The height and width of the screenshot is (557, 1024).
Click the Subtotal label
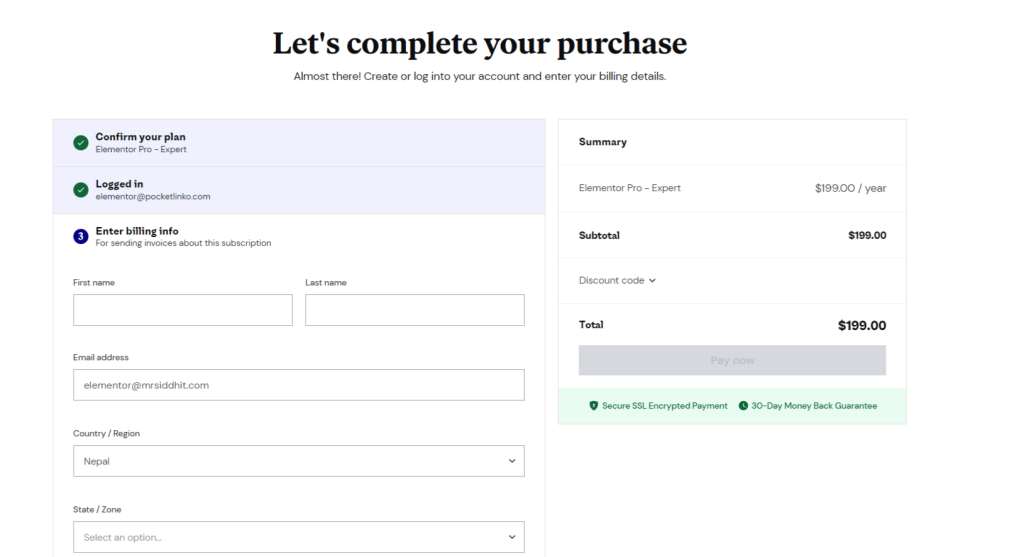click(599, 235)
